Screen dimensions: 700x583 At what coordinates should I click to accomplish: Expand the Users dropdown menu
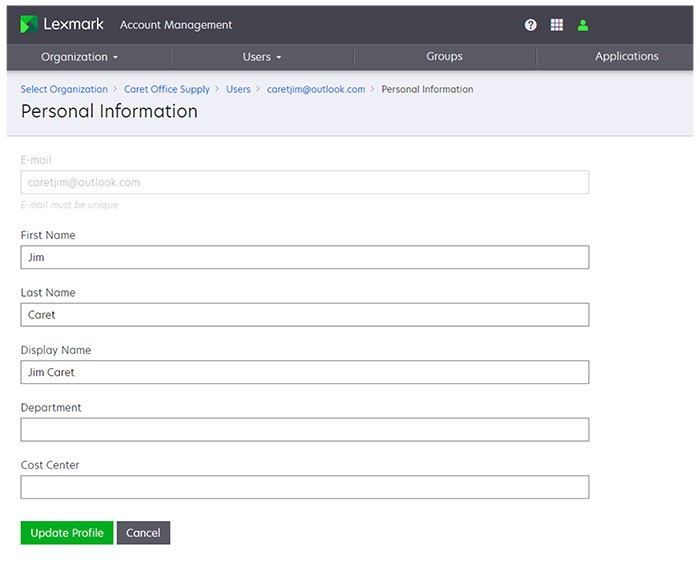(262, 57)
